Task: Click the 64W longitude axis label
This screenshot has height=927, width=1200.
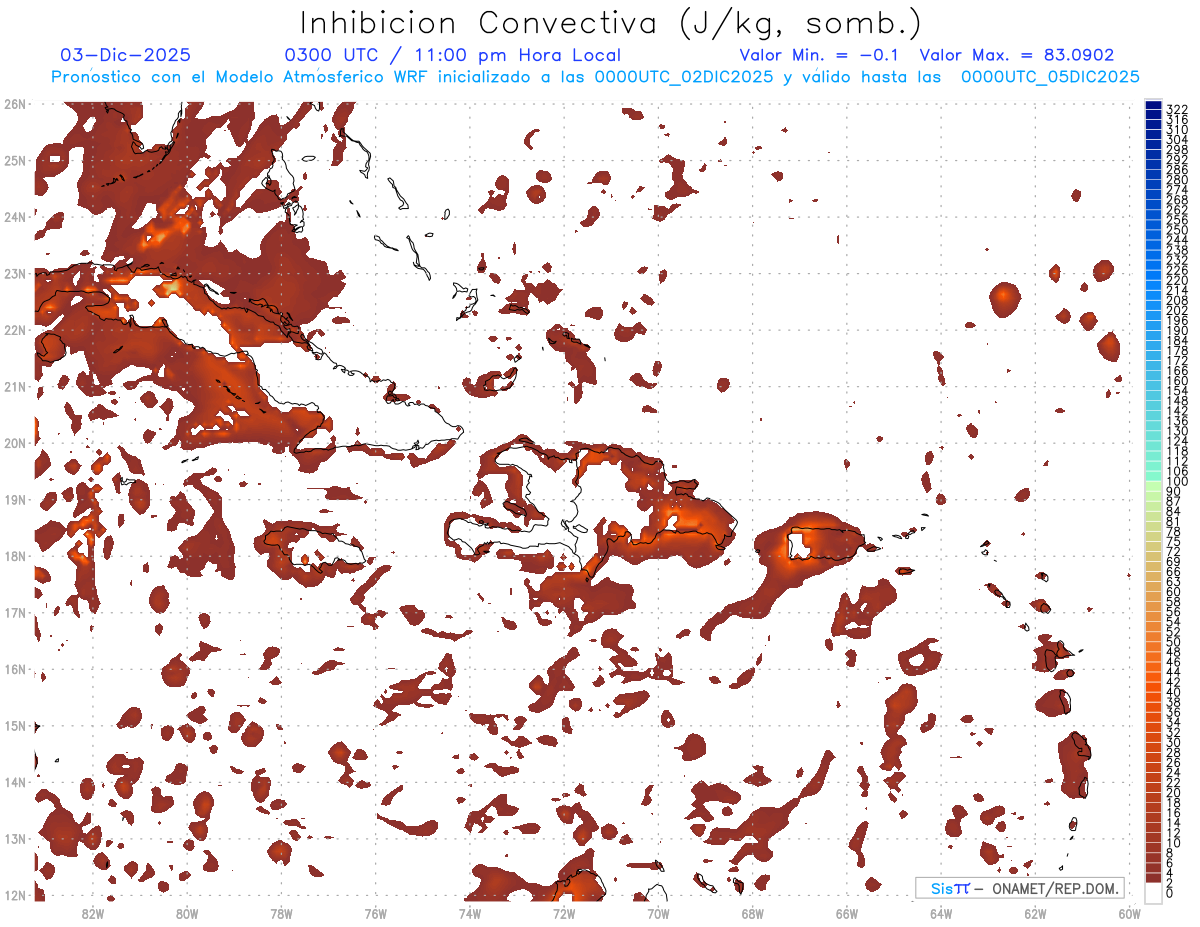Action: 941,913
